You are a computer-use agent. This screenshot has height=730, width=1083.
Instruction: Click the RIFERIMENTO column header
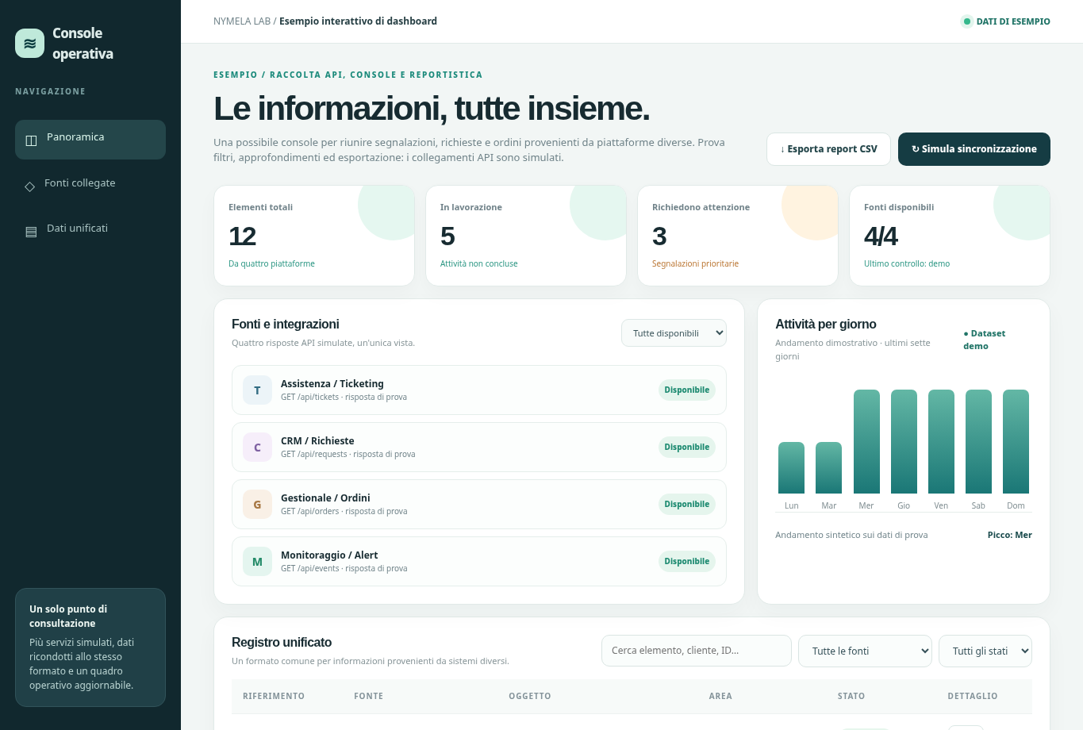click(274, 696)
